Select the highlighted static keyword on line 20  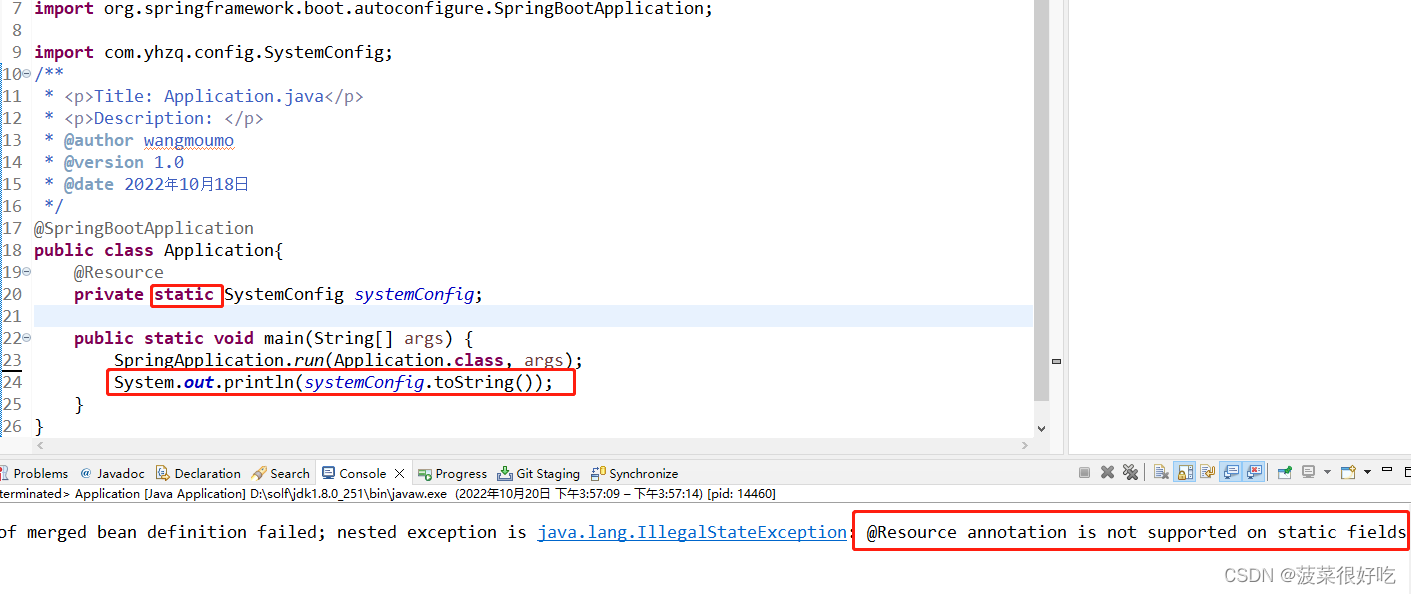[x=186, y=294]
